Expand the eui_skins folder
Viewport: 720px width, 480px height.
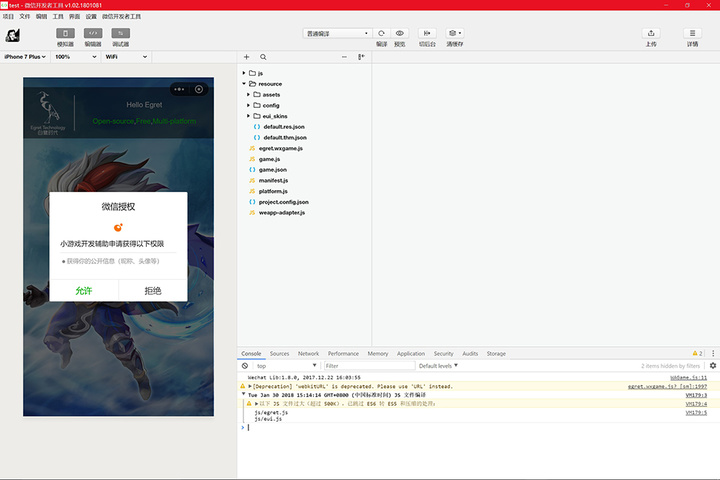pyautogui.click(x=248, y=116)
